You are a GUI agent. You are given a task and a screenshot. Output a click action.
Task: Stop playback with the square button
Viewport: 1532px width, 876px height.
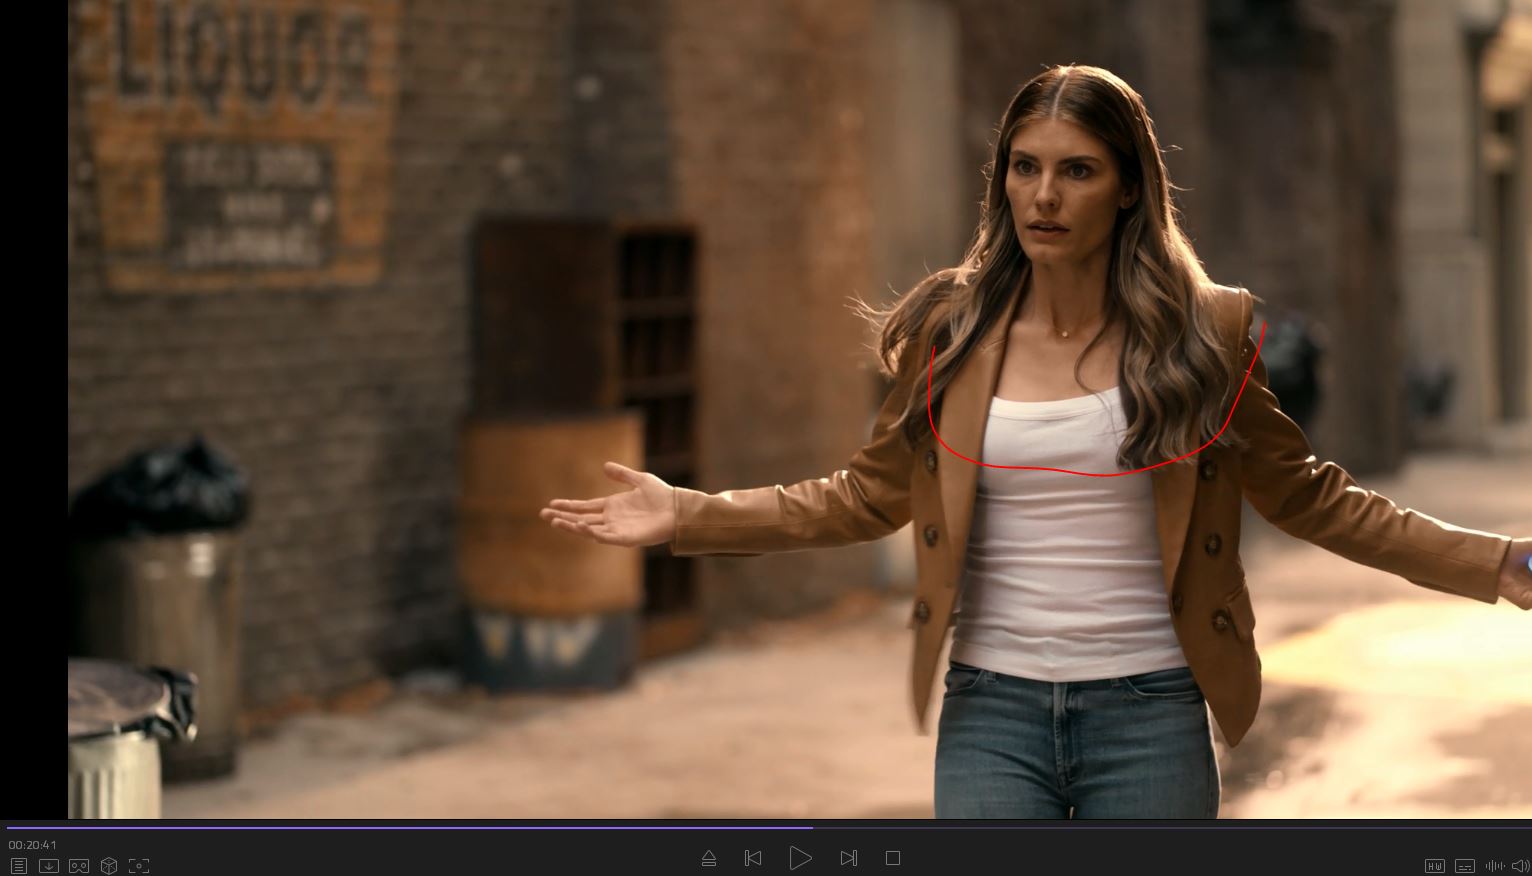coord(893,858)
